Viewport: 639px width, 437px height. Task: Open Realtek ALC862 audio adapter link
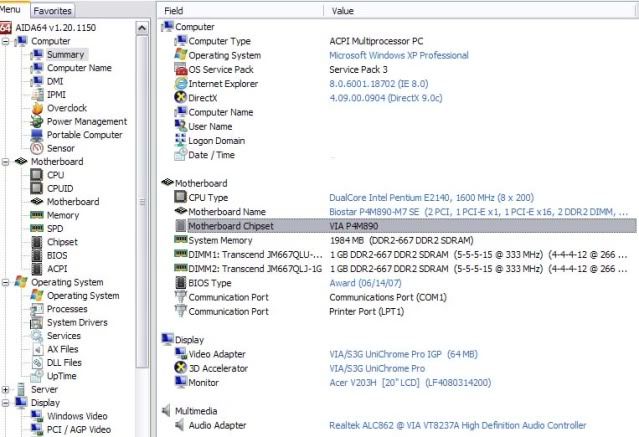coord(457,426)
